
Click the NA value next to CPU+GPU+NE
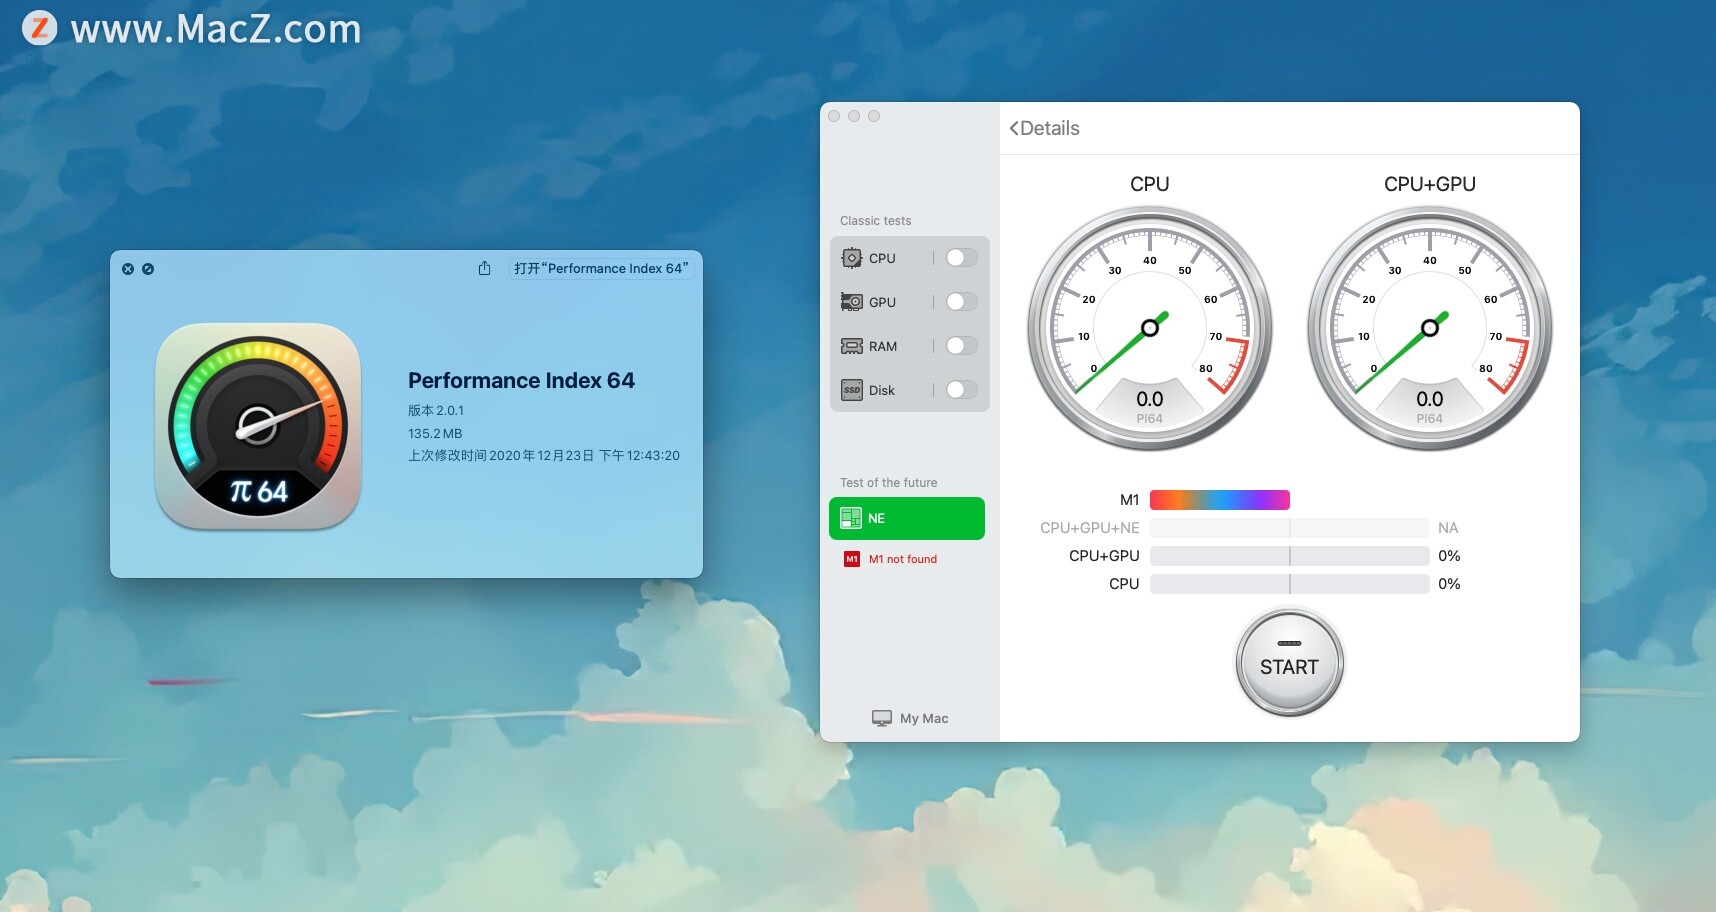(x=1448, y=528)
